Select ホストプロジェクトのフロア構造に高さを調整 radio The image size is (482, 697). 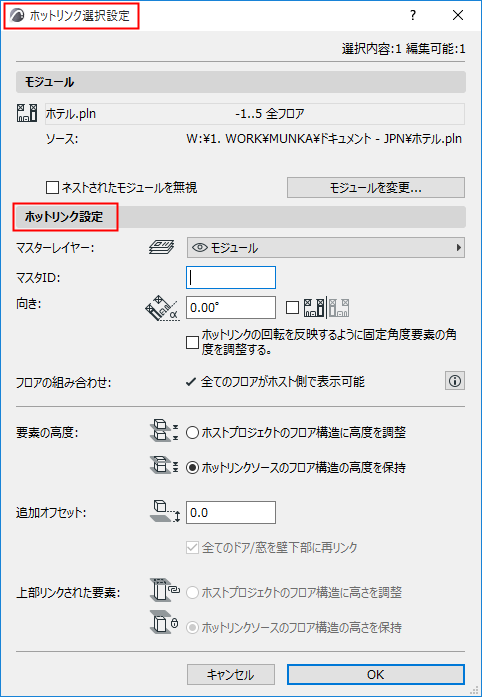(192, 592)
